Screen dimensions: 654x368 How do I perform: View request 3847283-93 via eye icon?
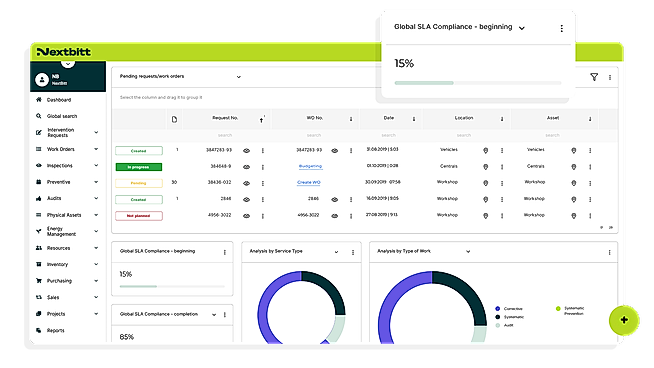[247, 151]
